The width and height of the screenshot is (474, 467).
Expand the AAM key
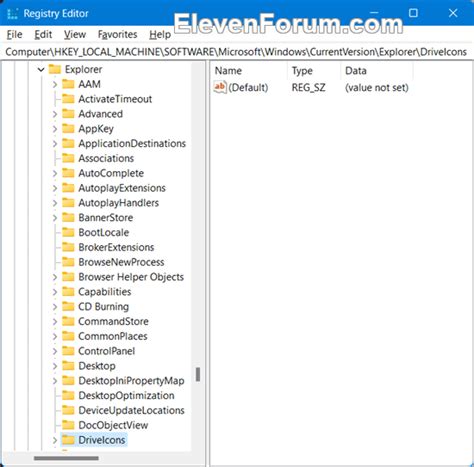pyautogui.click(x=55, y=84)
